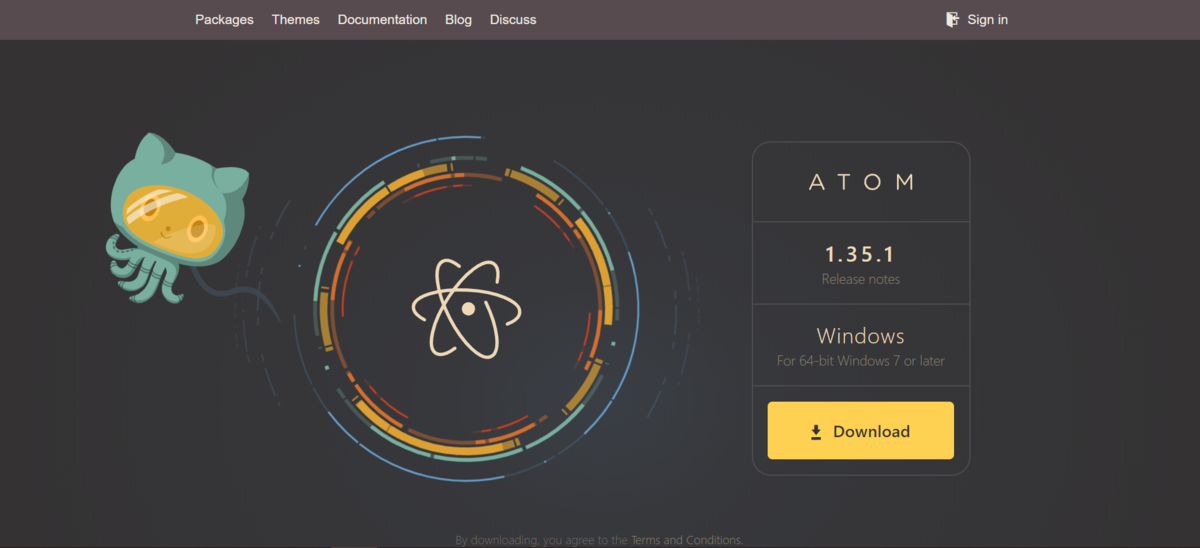Open the Discuss forum link

click(513, 19)
